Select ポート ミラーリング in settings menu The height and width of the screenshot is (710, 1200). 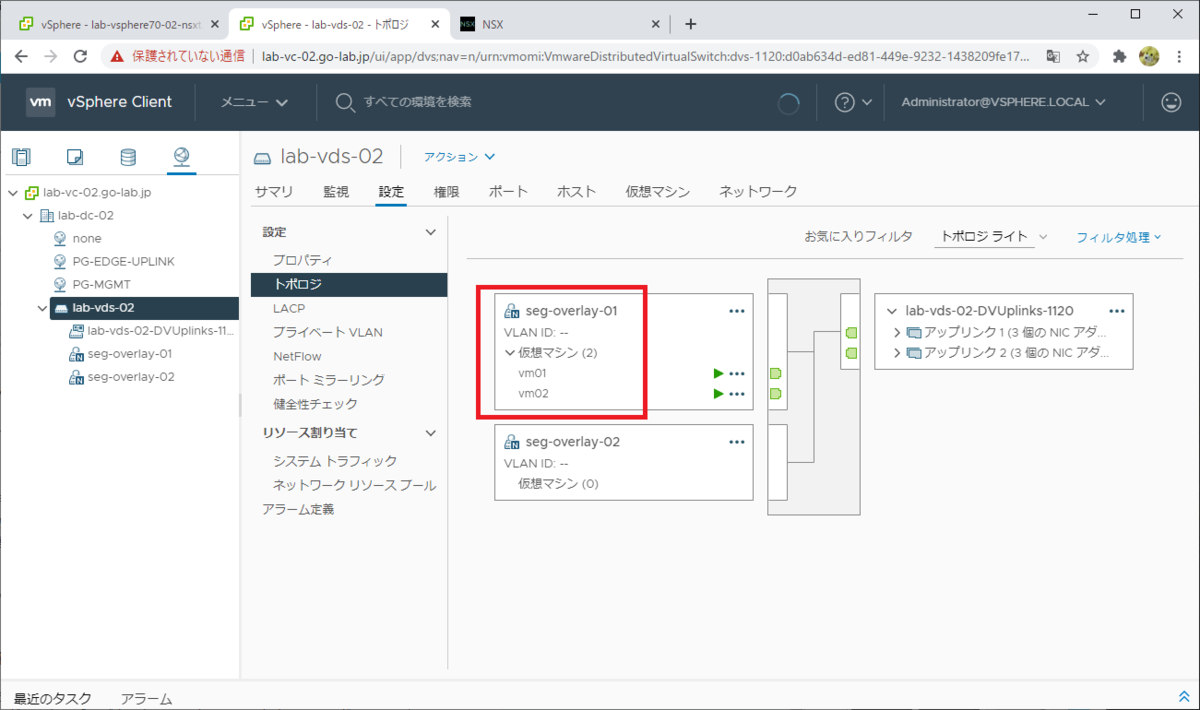329,380
